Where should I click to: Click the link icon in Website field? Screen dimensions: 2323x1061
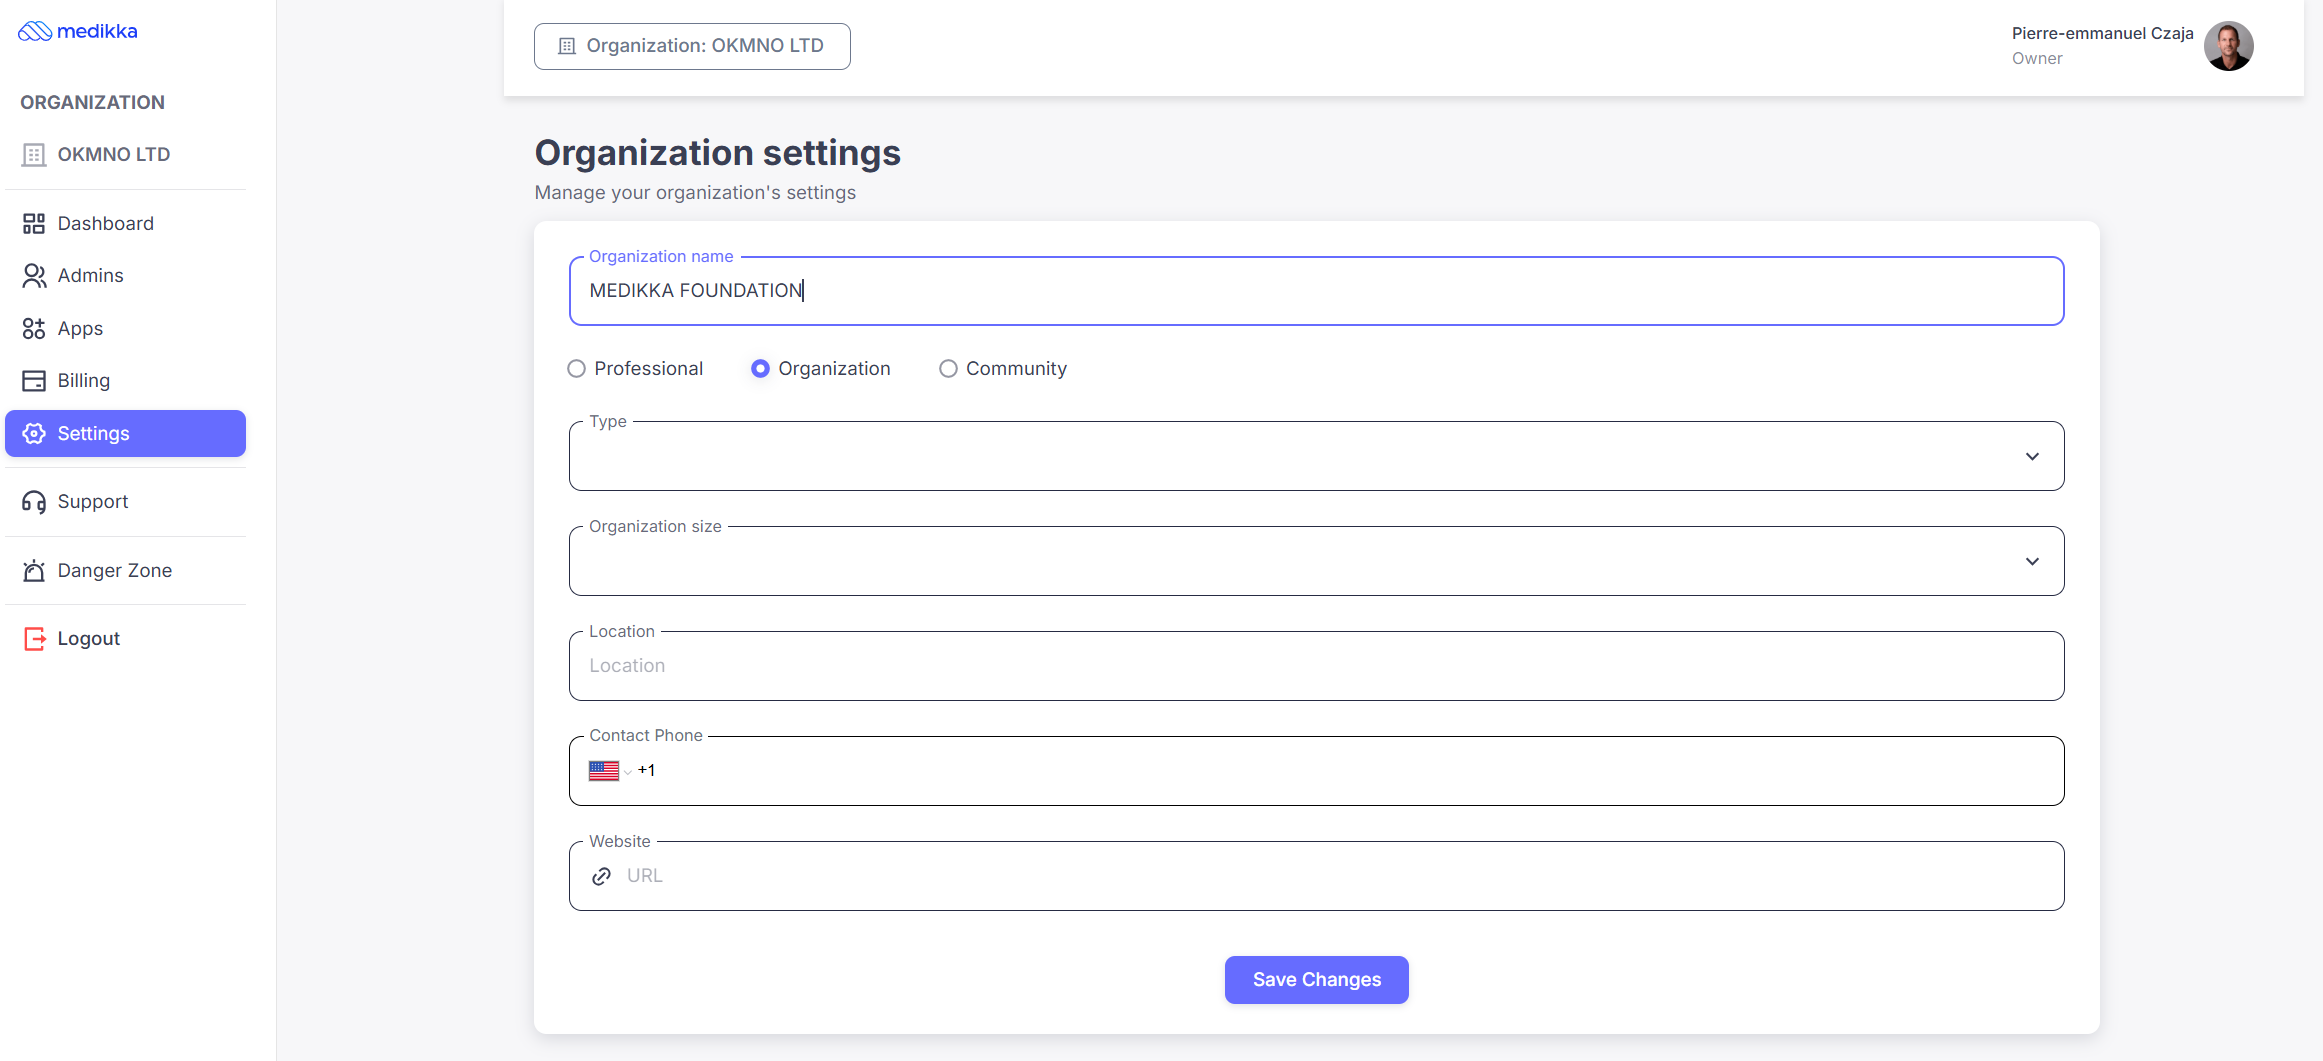[x=601, y=877]
